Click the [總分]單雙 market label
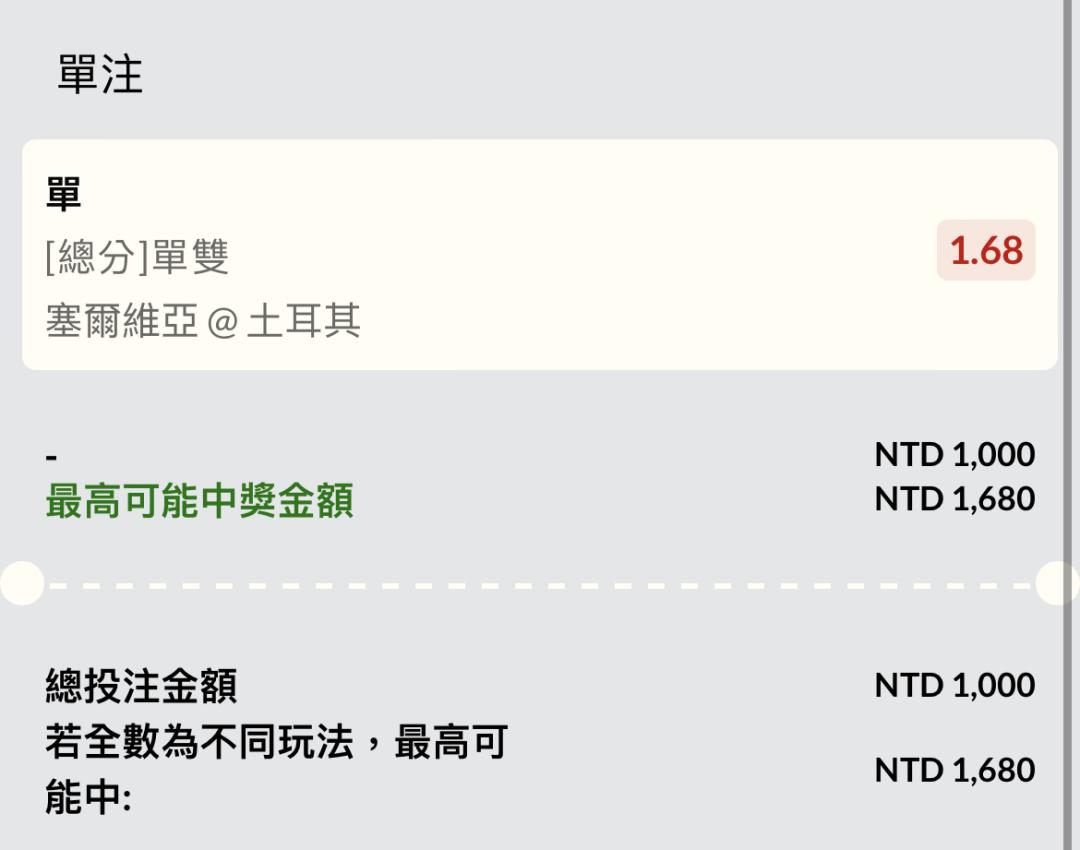The width and height of the screenshot is (1080, 850). pyautogui.click(x=137, y=257)
